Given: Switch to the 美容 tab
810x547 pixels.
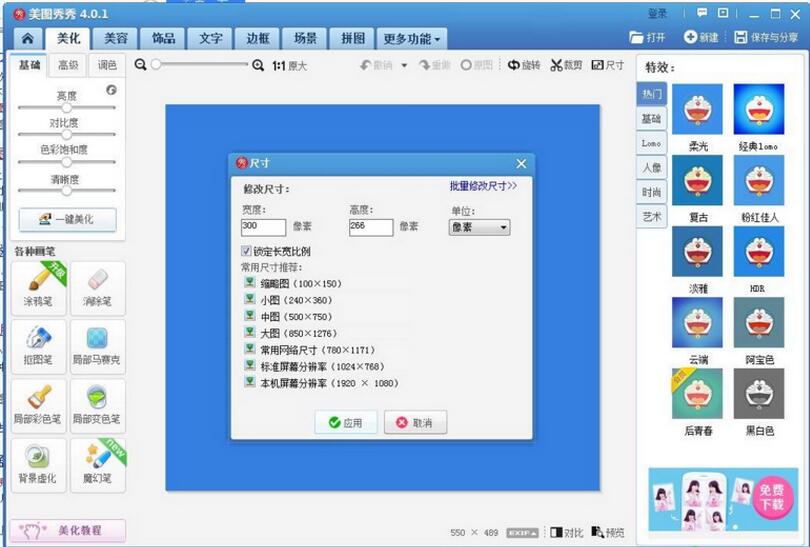Looking at the screenshot, I should pos(116,38).
